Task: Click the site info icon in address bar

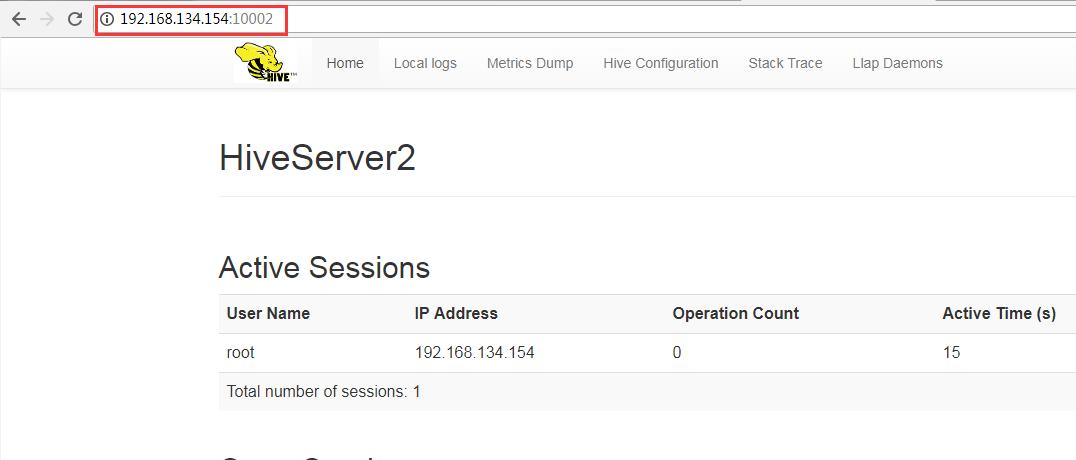Action: (x=106, y=20)
